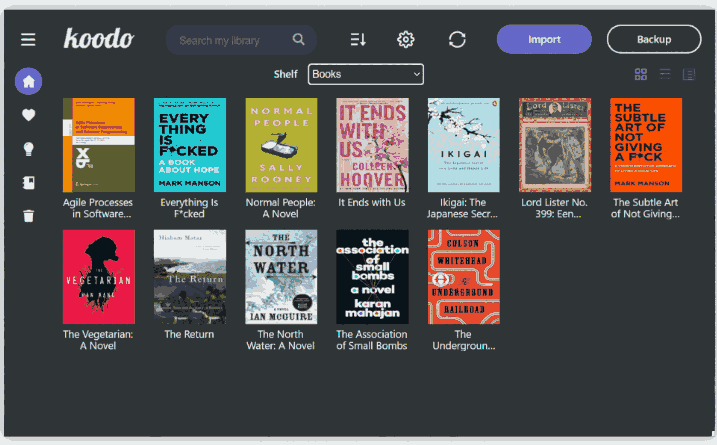Open The Return book cover

[190, 277]
